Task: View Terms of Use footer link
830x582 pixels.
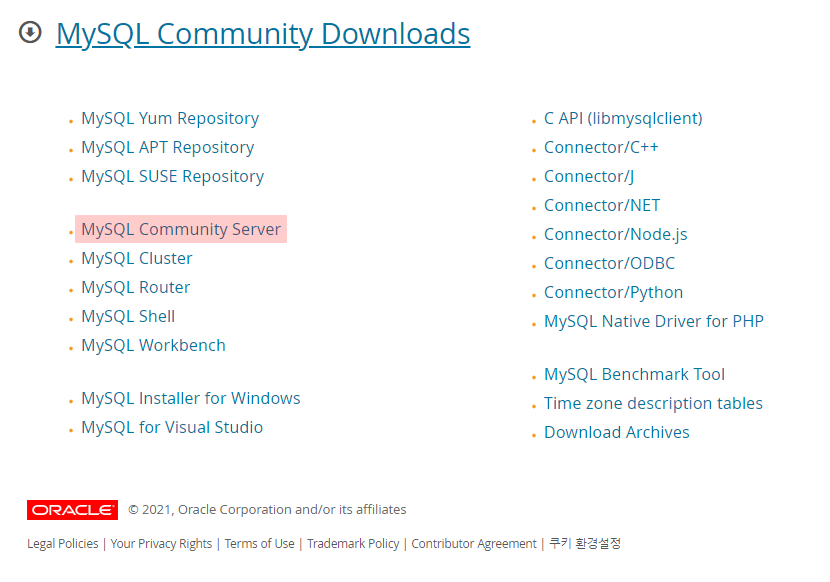Action: [x=259, y=544]
